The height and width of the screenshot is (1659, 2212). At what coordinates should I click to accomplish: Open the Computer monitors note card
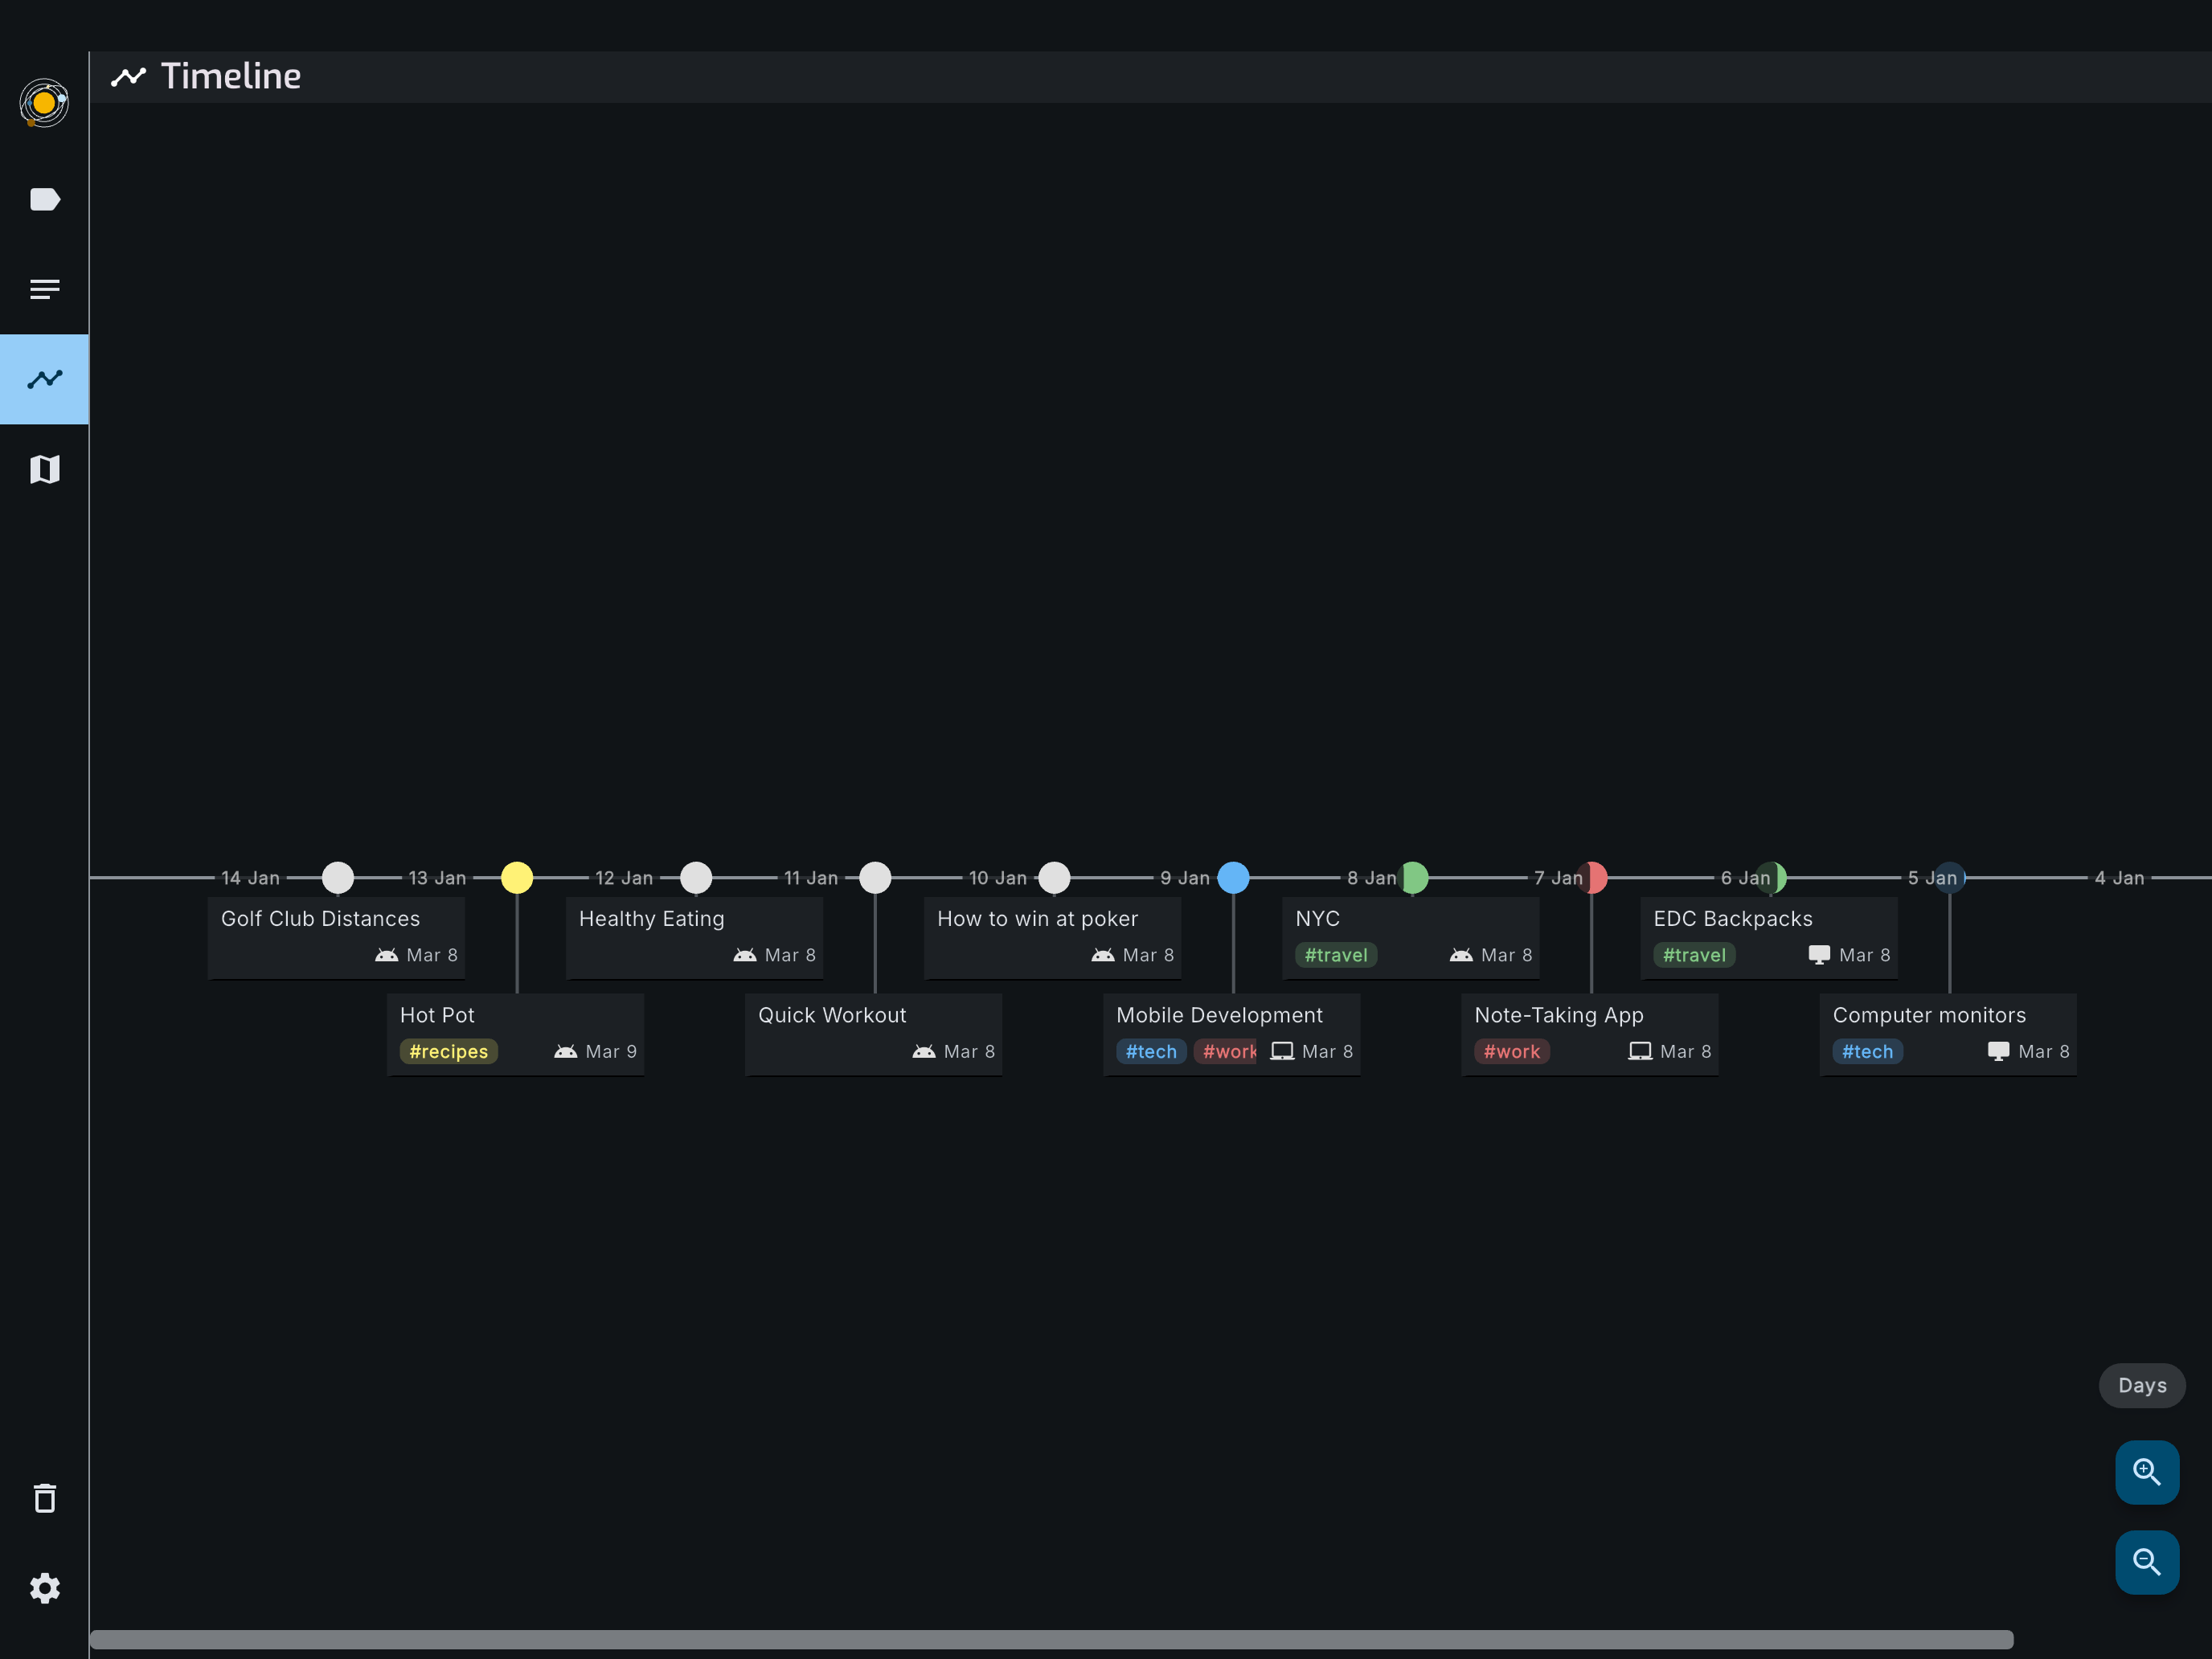(x=1948, y=1034)
